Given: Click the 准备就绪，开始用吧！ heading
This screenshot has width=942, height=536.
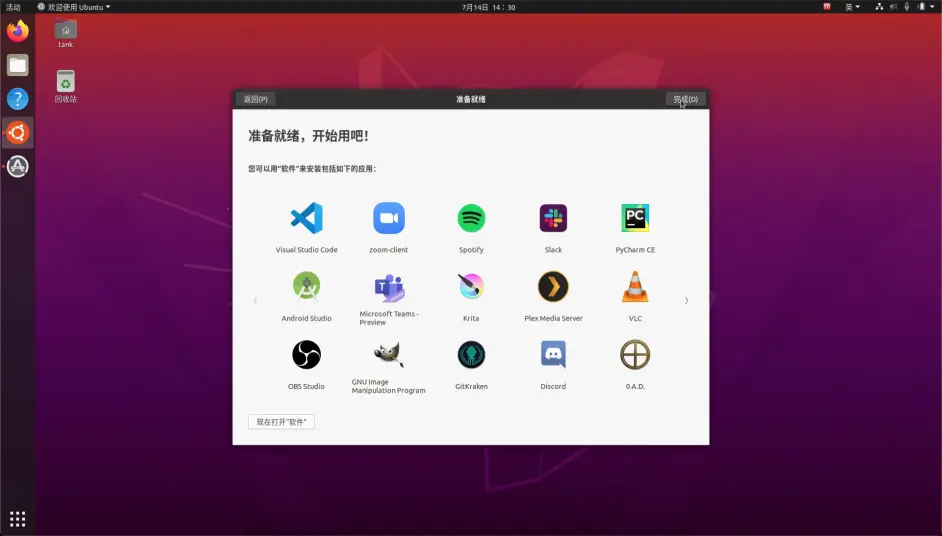Looking at the screenshot, I should [x=308, y=136].
